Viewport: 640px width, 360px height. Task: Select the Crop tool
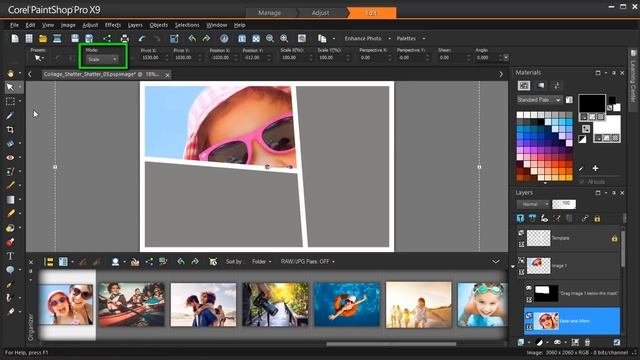(x=10, y=129)
